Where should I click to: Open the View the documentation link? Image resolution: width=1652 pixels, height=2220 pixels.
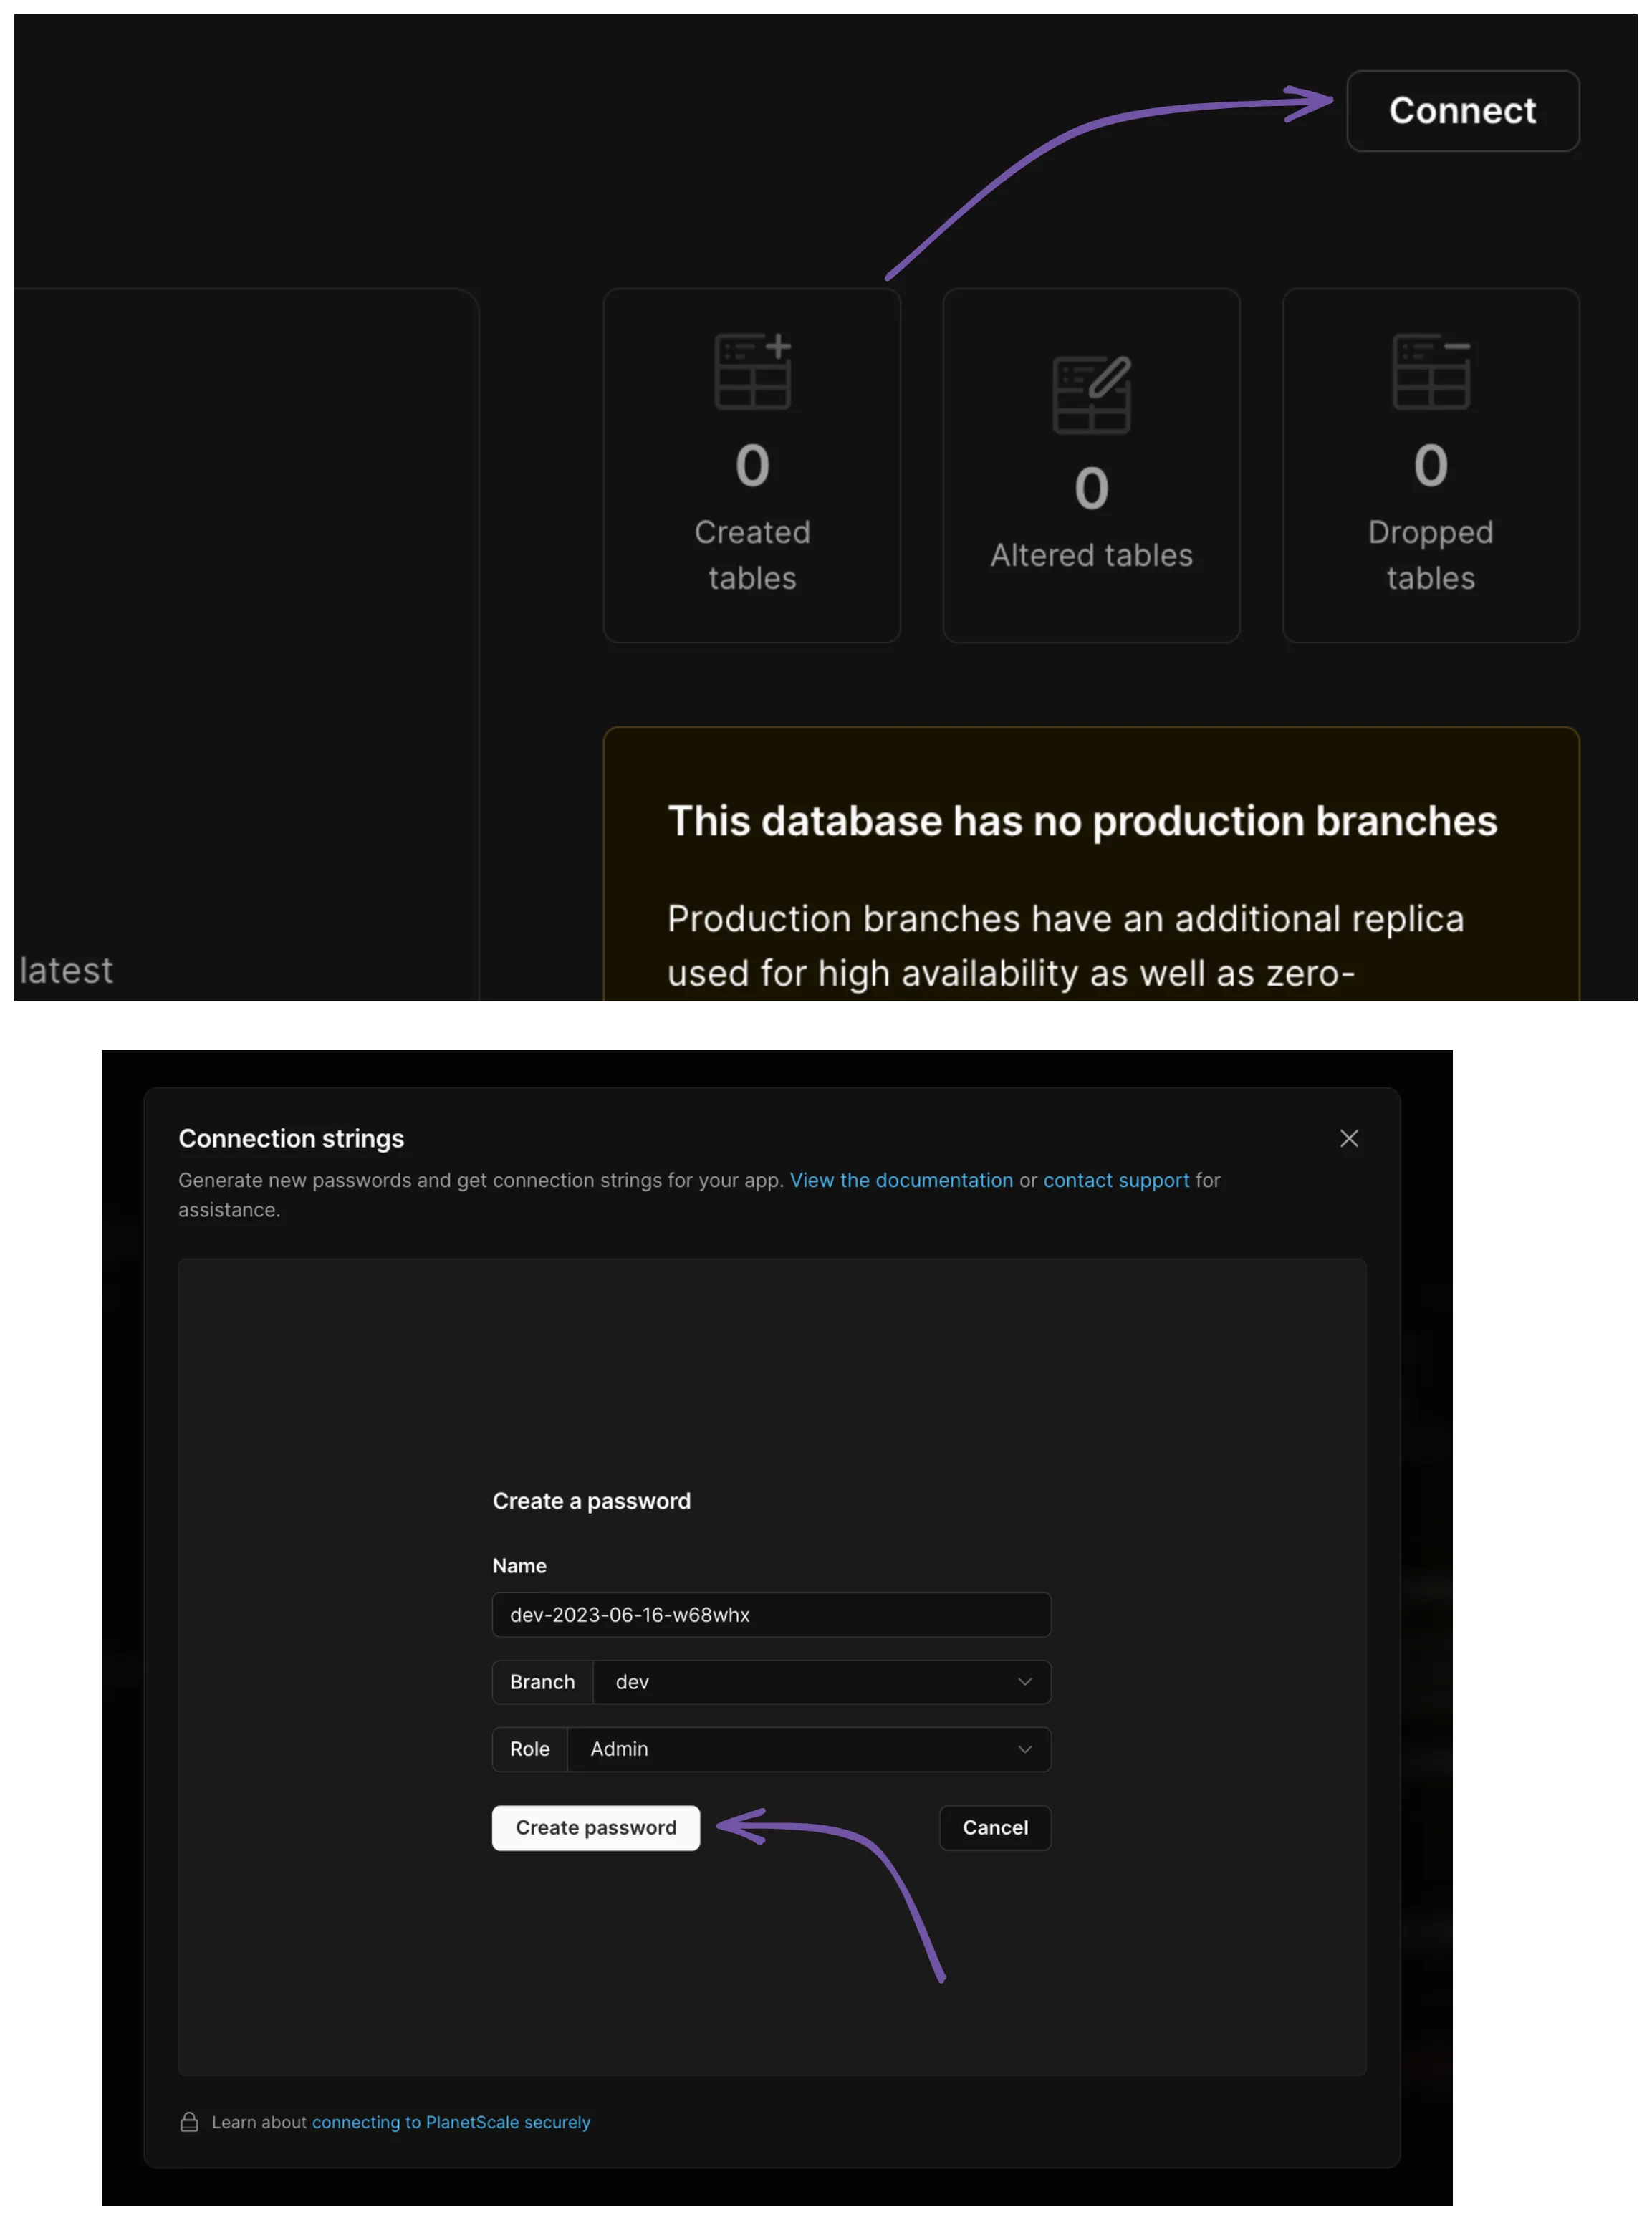(901, 1180)
